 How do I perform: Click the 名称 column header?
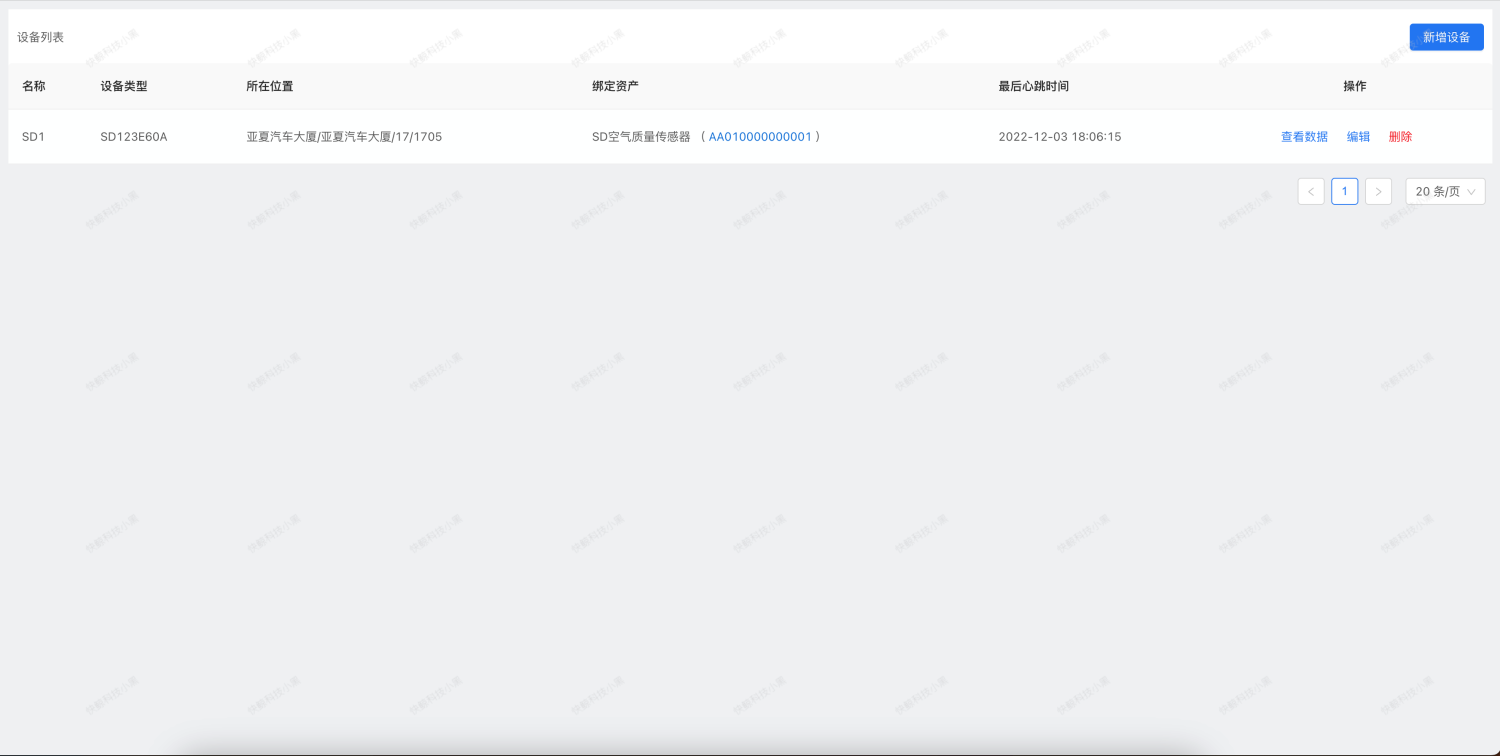34,86
